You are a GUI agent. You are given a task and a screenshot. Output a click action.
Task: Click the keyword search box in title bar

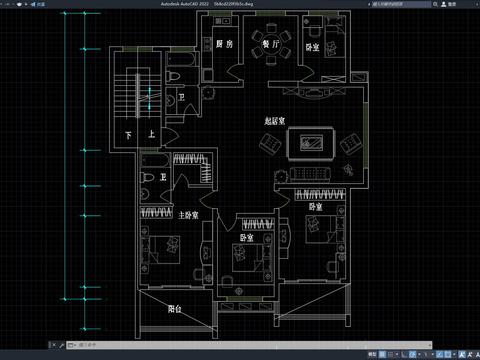coord(401,4)
